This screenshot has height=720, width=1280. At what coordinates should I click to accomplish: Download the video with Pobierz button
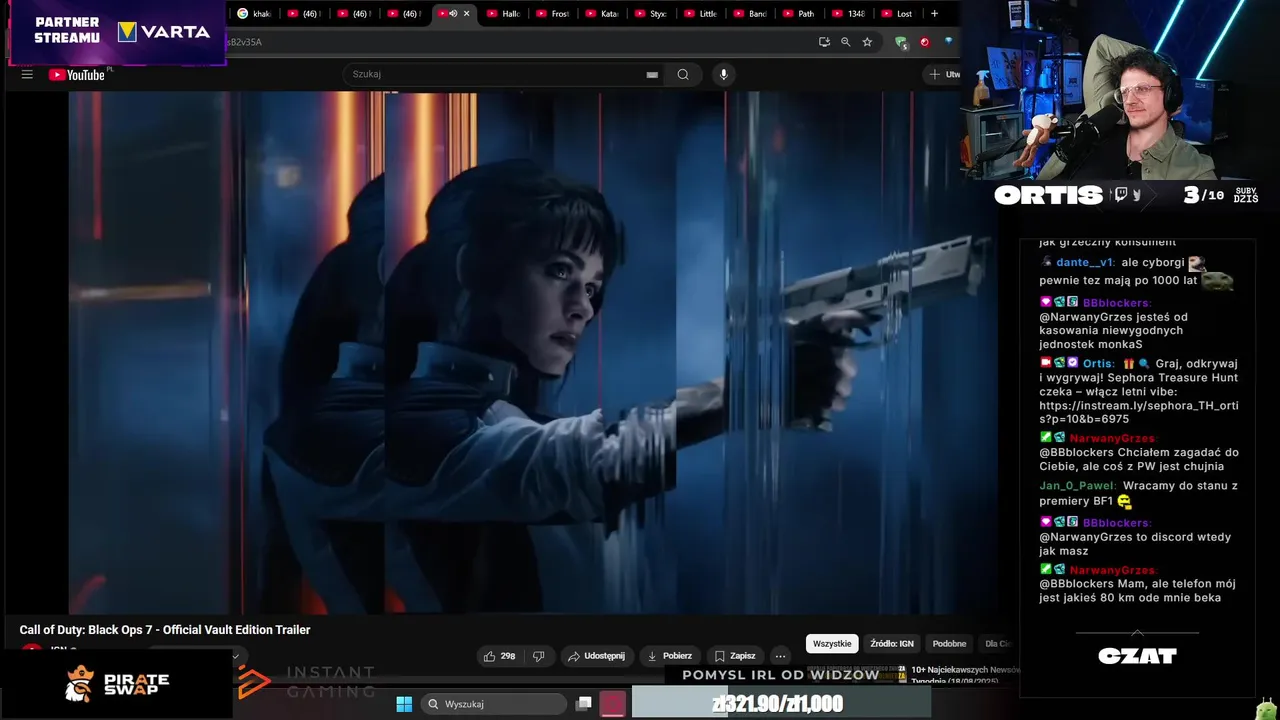pyautogui.click(x=669, y=656)
